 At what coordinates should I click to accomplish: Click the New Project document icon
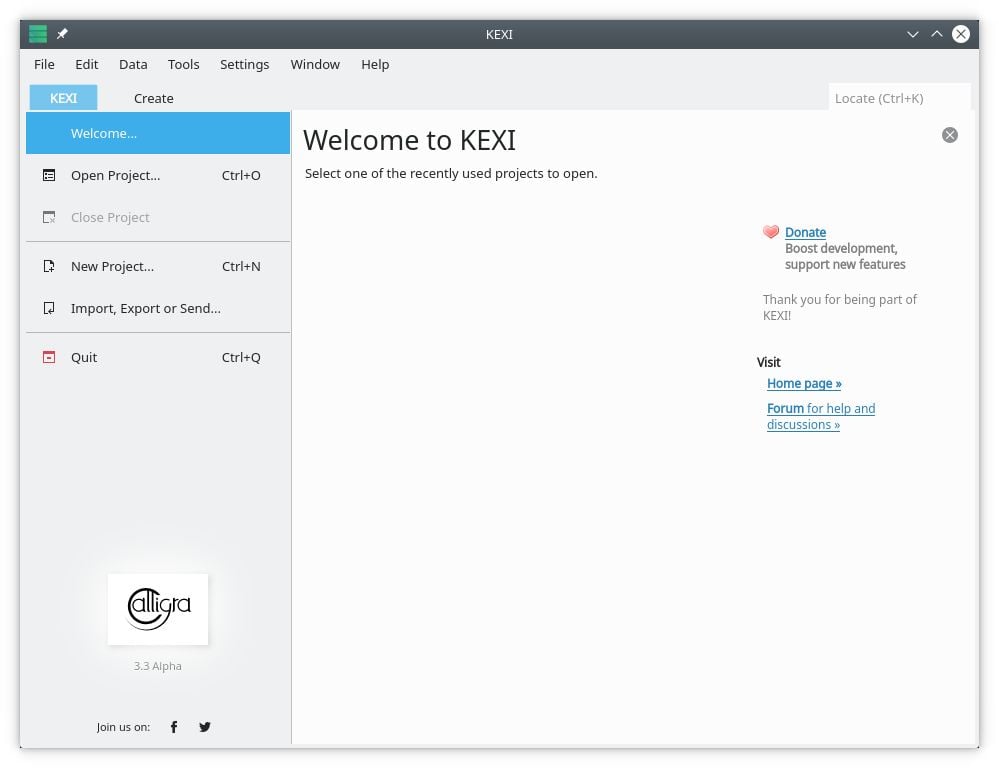pos(49,266)
